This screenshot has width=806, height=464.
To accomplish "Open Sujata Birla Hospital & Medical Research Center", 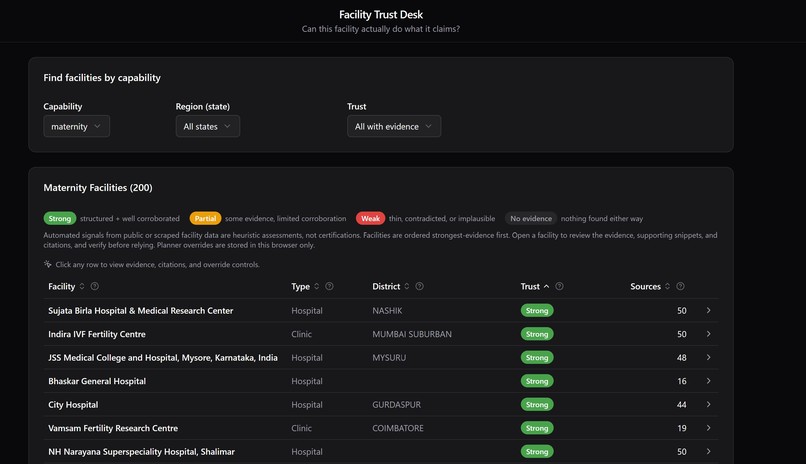I will (x=140, y=310).
